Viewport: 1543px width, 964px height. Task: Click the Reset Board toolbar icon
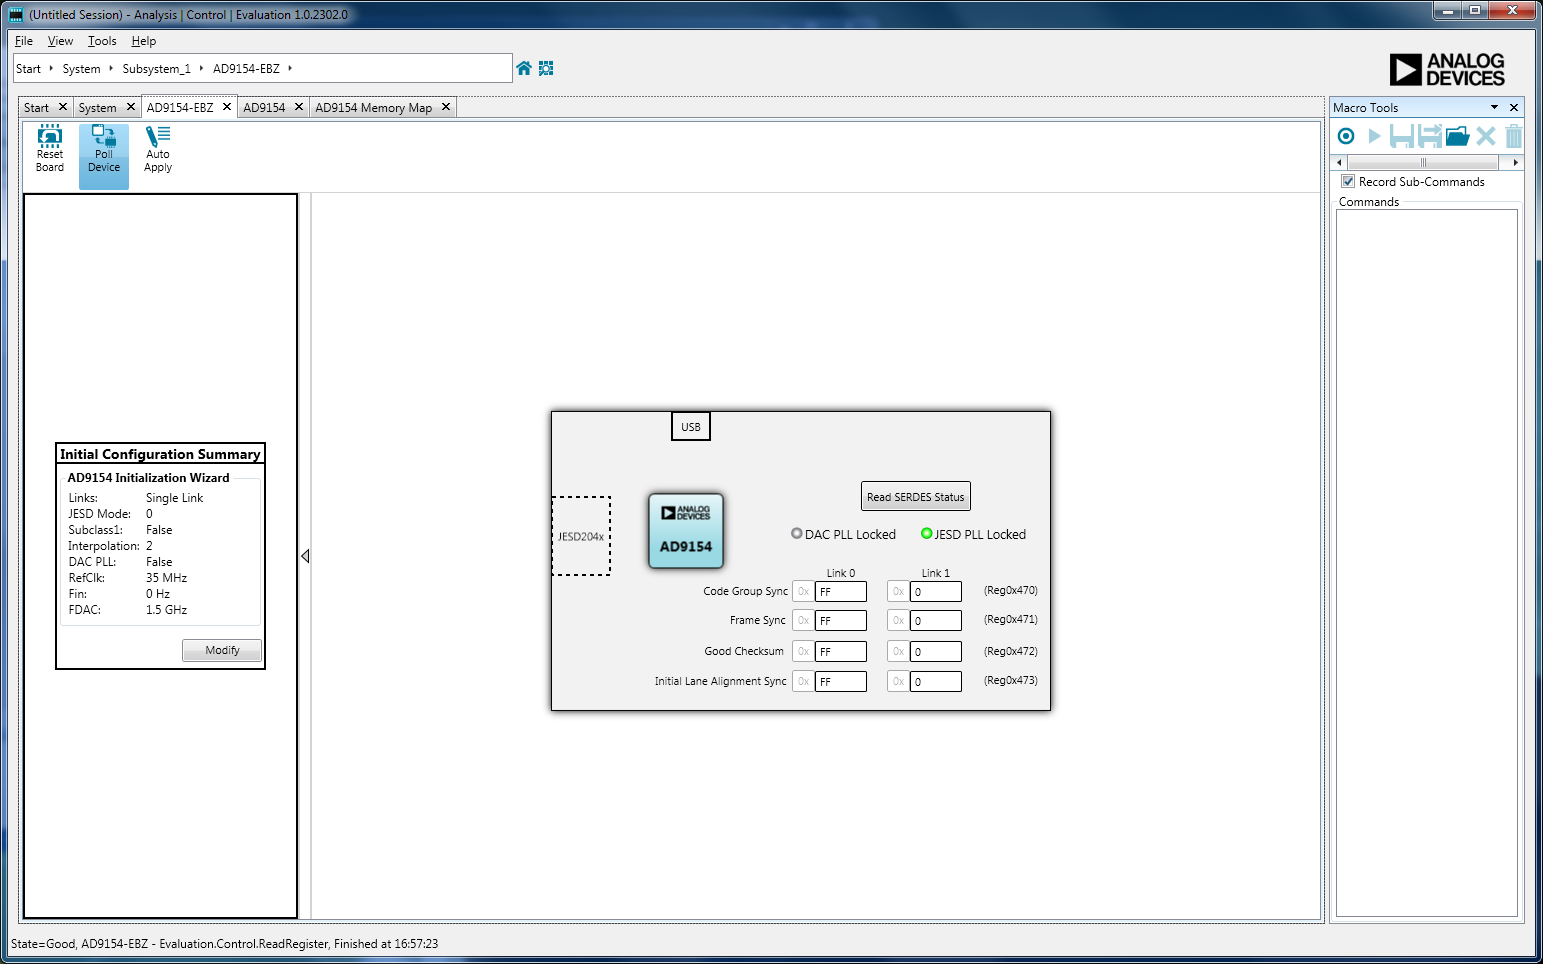[x=50, y=149]
